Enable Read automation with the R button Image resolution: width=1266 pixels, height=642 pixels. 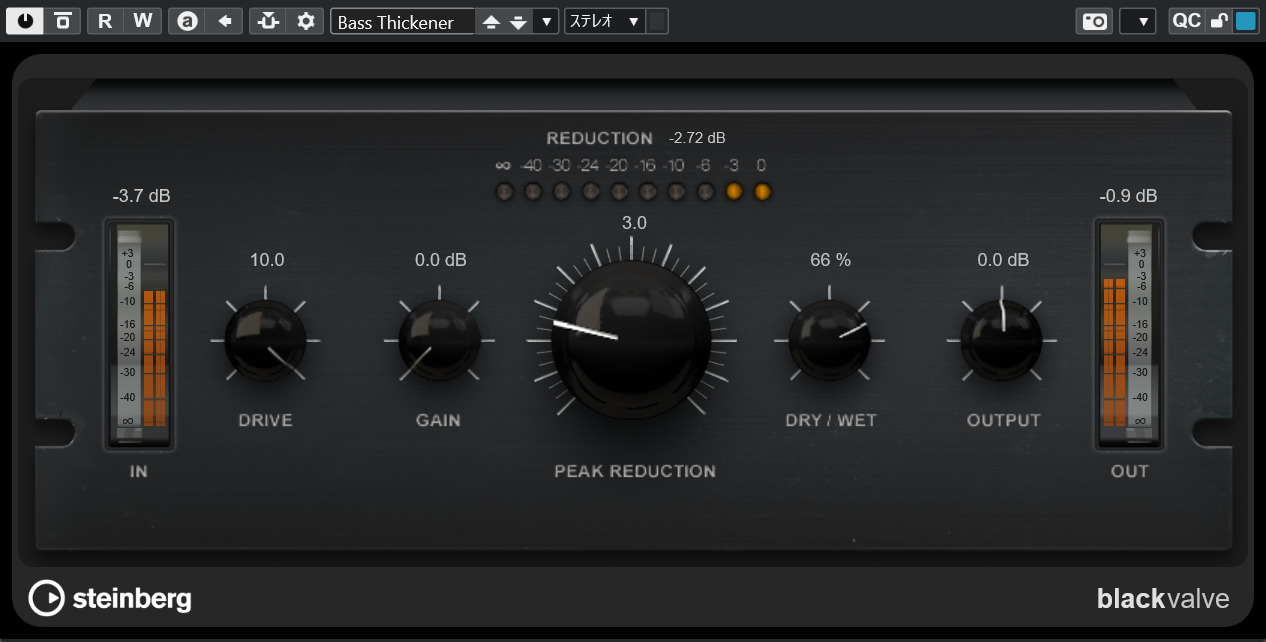coord(105,21)
